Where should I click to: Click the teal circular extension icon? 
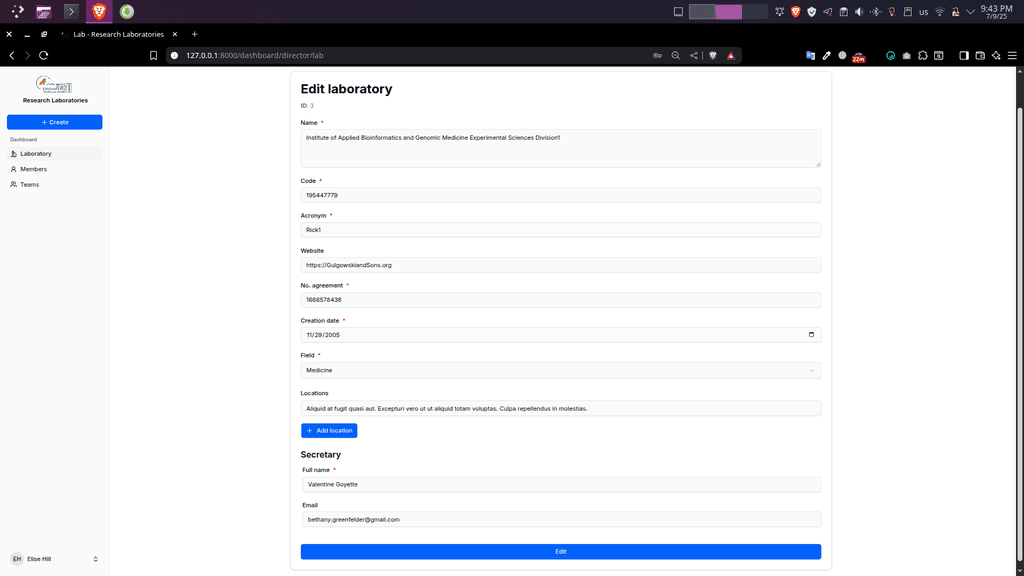pyautogui.click(x=890, y=56)
